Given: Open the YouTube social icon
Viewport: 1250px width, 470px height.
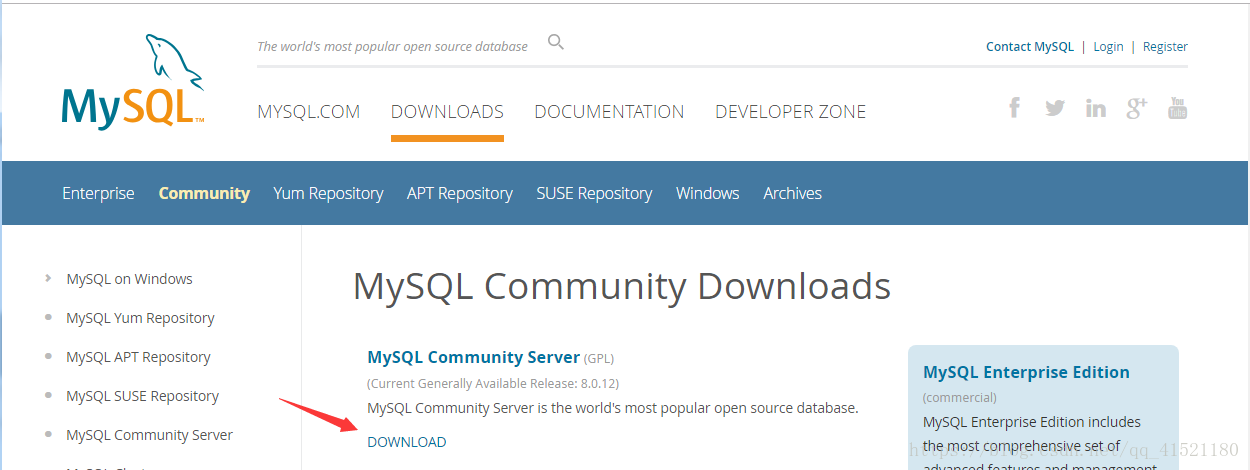Looking at the screenshot, I should pos(1178,108).
